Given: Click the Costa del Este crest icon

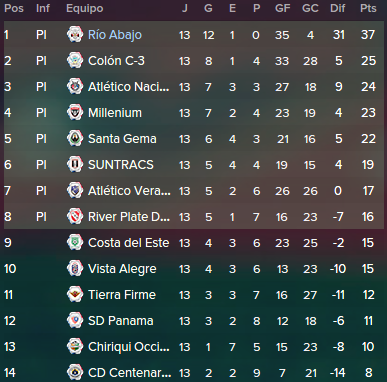Looking at the screenshot, I should [x=75, y=243].
